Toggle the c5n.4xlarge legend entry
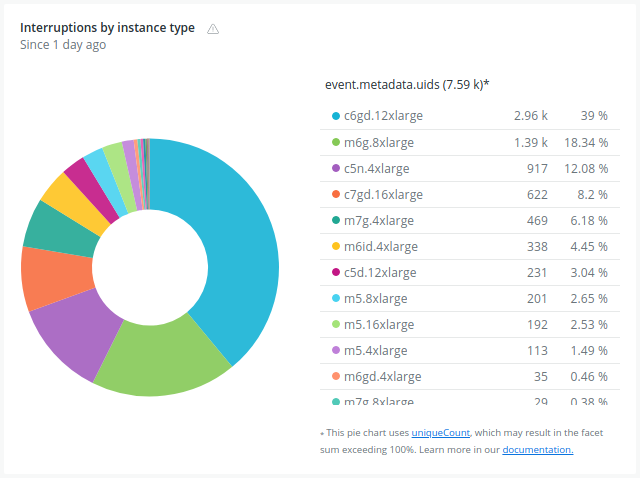 (x=376, y=168)
